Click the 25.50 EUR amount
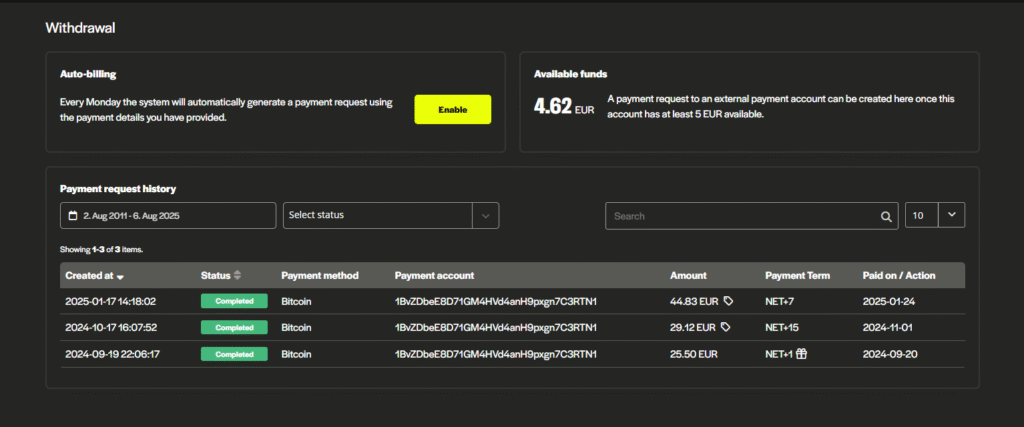Viewport: 1024px width, 427px height. pyautogui.click(x=694, y=354)
